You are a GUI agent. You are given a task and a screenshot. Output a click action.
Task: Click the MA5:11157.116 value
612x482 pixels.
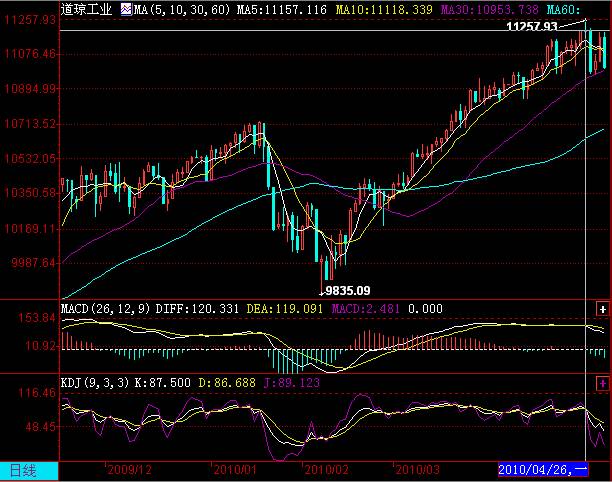(x=281, y=9)
